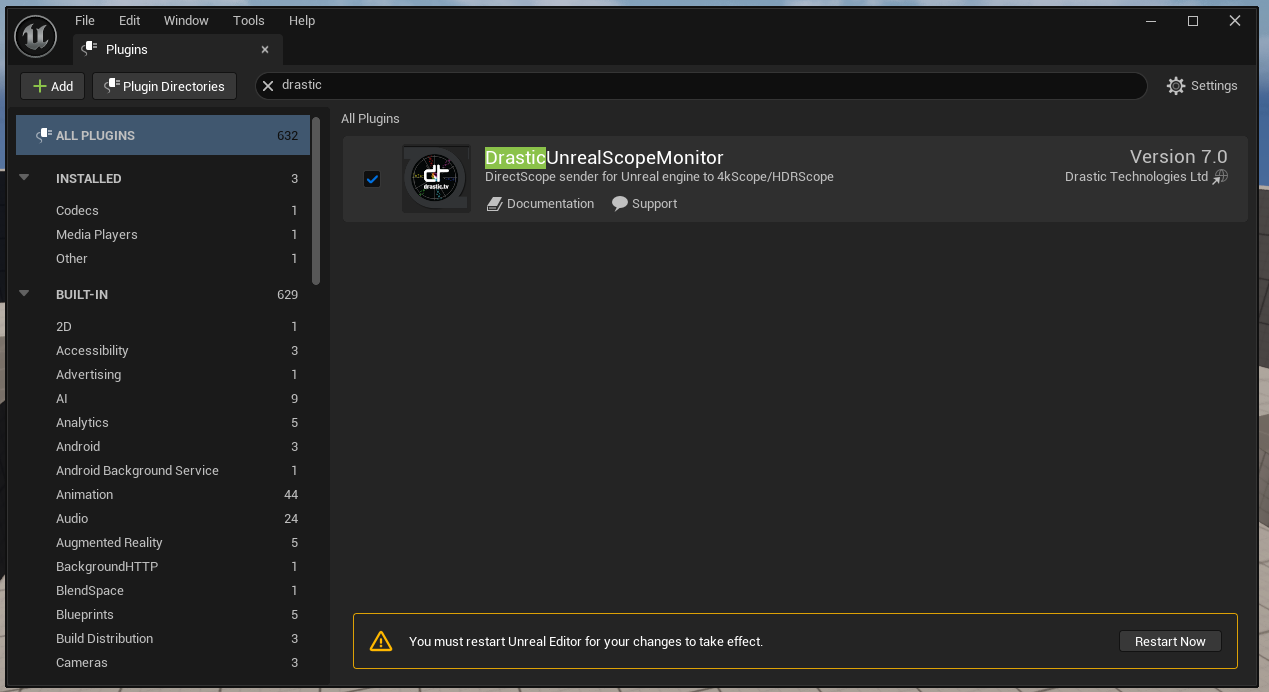Click the All Plugins heading text
This screenshot has height=692, width=1269.
(370, 119)
